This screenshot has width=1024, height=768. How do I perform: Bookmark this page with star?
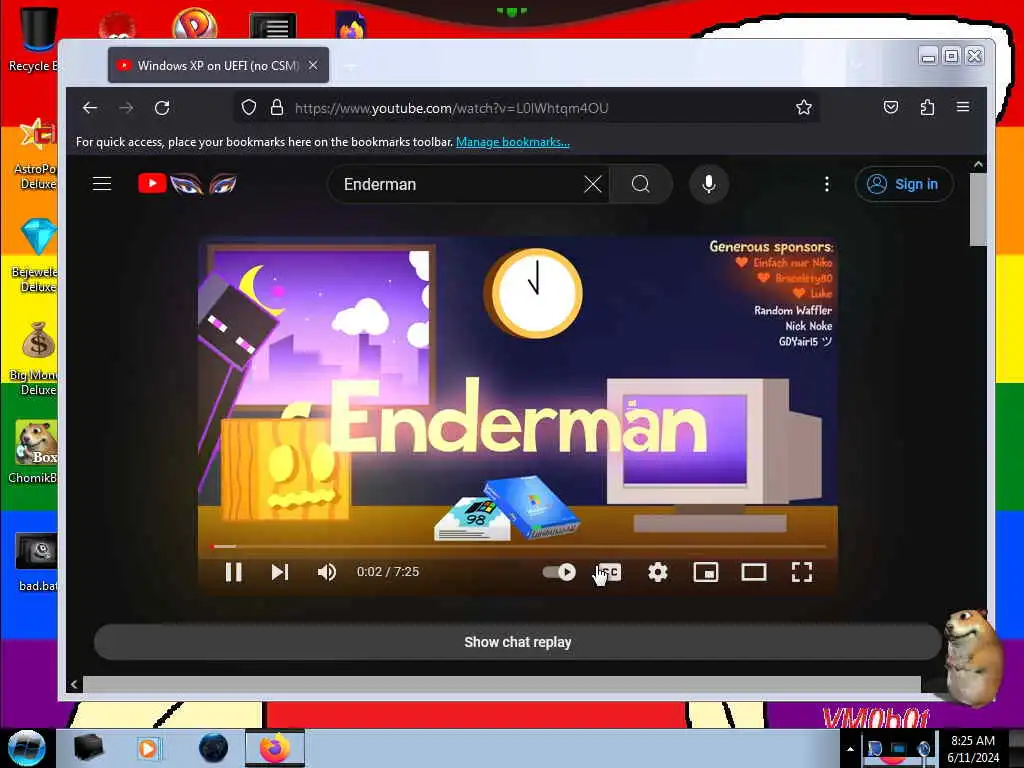point(804,108)
